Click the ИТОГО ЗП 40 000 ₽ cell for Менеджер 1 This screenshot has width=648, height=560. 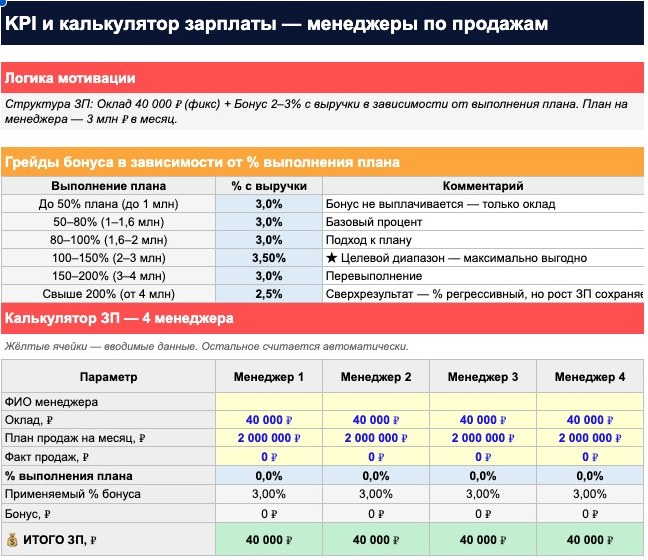coord(269,539)
